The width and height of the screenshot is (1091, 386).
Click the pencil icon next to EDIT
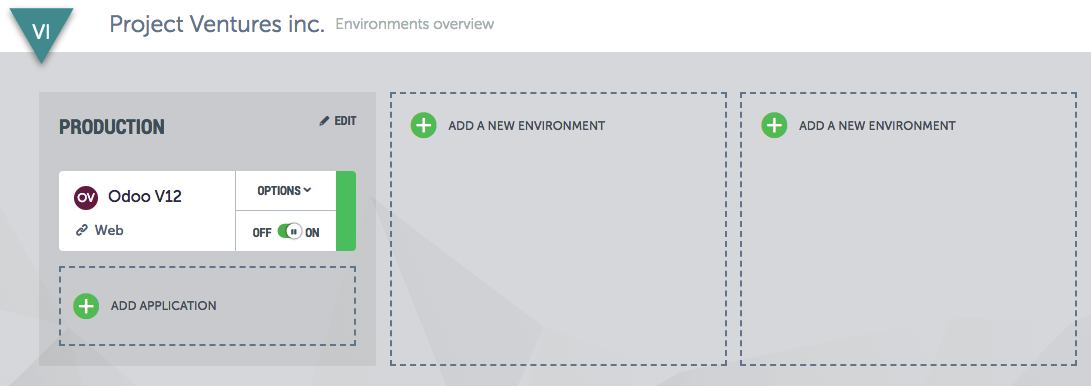(324, 121)
